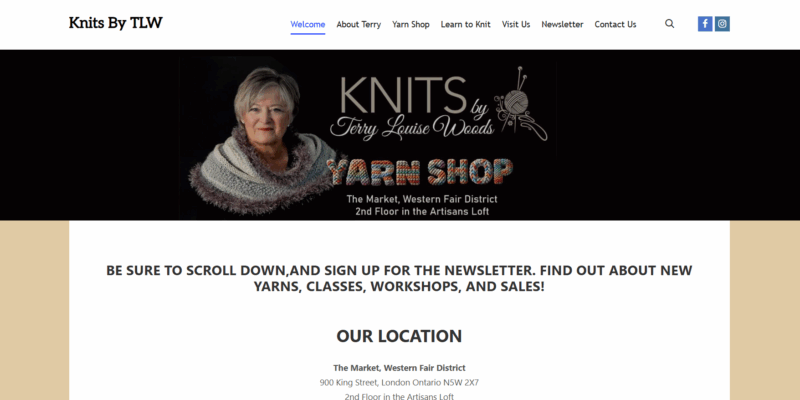Navigate to the Yarn Shop page
Image resolution: width=800 pixels, height=400 pixels.
(411, 24)
